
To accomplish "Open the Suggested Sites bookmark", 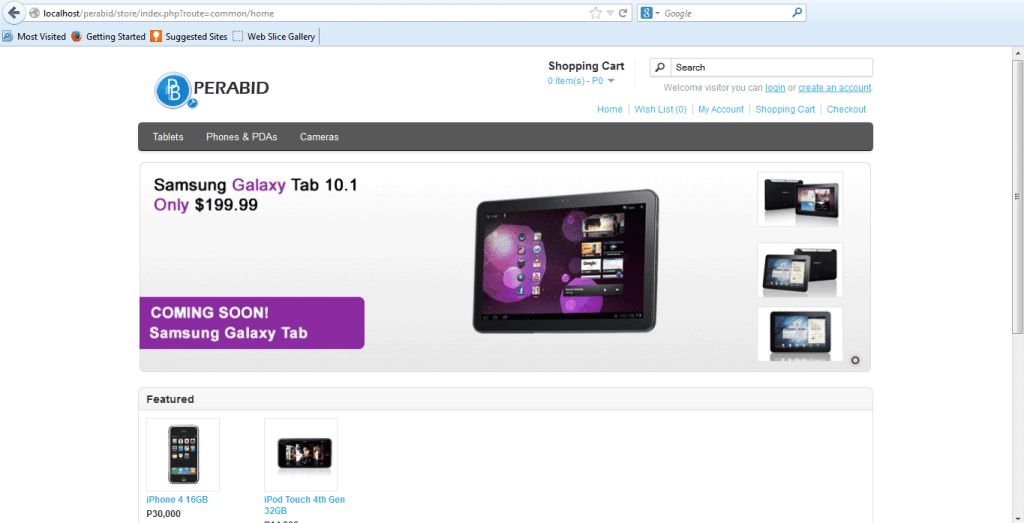I will 188,37.
